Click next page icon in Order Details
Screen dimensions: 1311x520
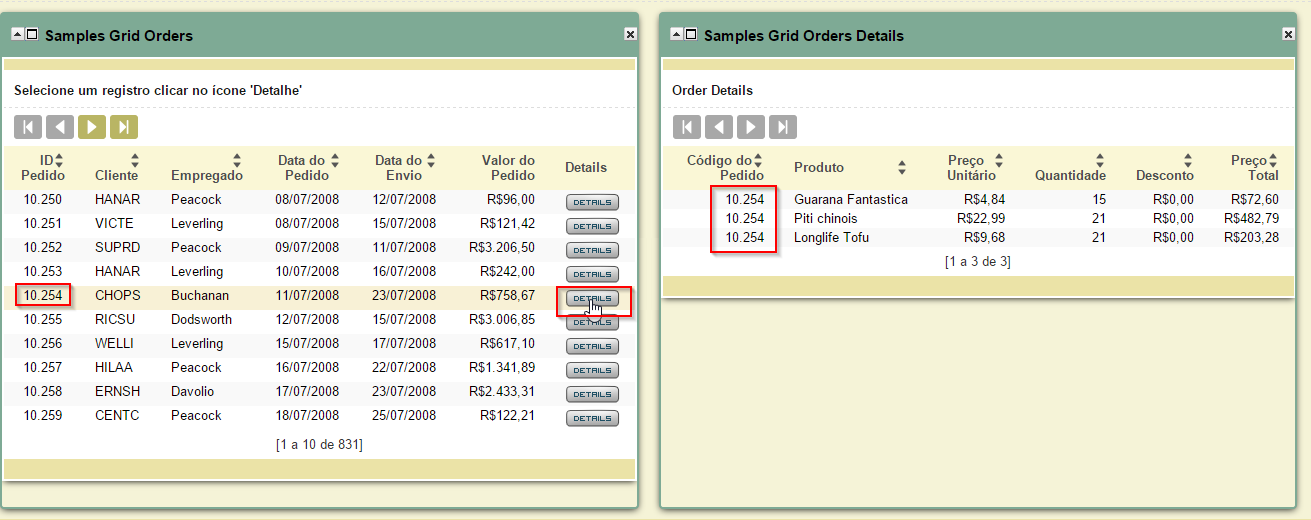[751, 127]
